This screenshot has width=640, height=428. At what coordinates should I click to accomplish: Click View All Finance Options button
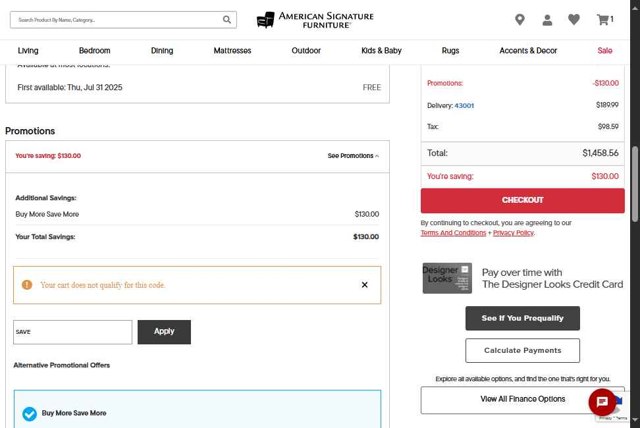click(522, 399)
